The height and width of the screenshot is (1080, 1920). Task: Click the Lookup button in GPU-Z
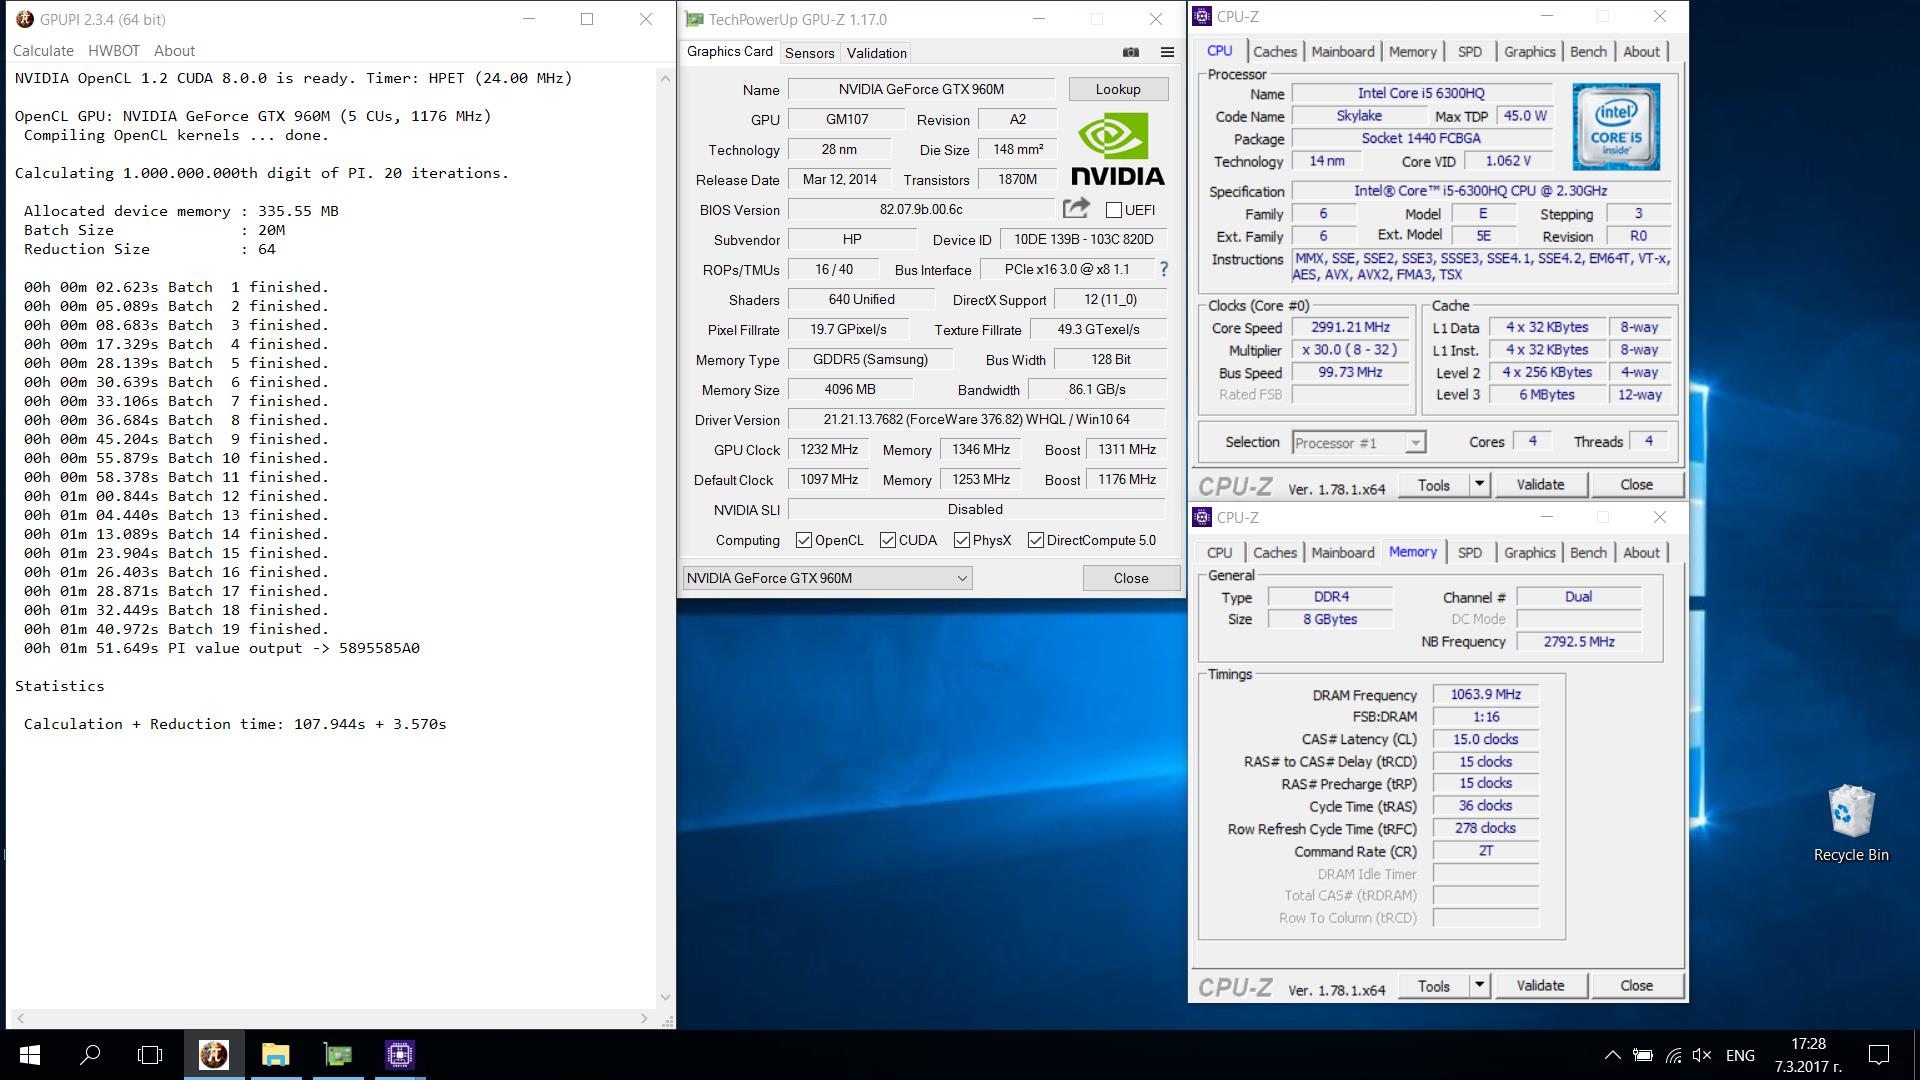(x=1118, y=89)
